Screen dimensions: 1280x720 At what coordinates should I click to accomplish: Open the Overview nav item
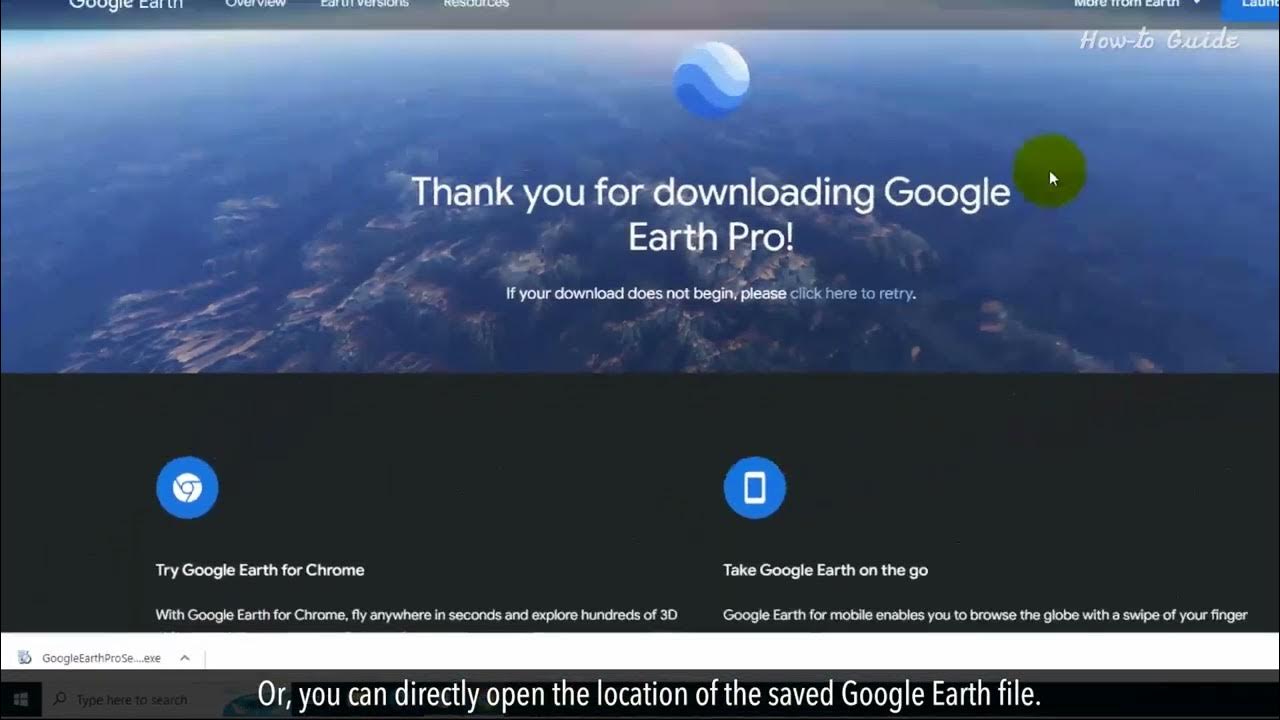pyautogui.click(x=255, y=4)
